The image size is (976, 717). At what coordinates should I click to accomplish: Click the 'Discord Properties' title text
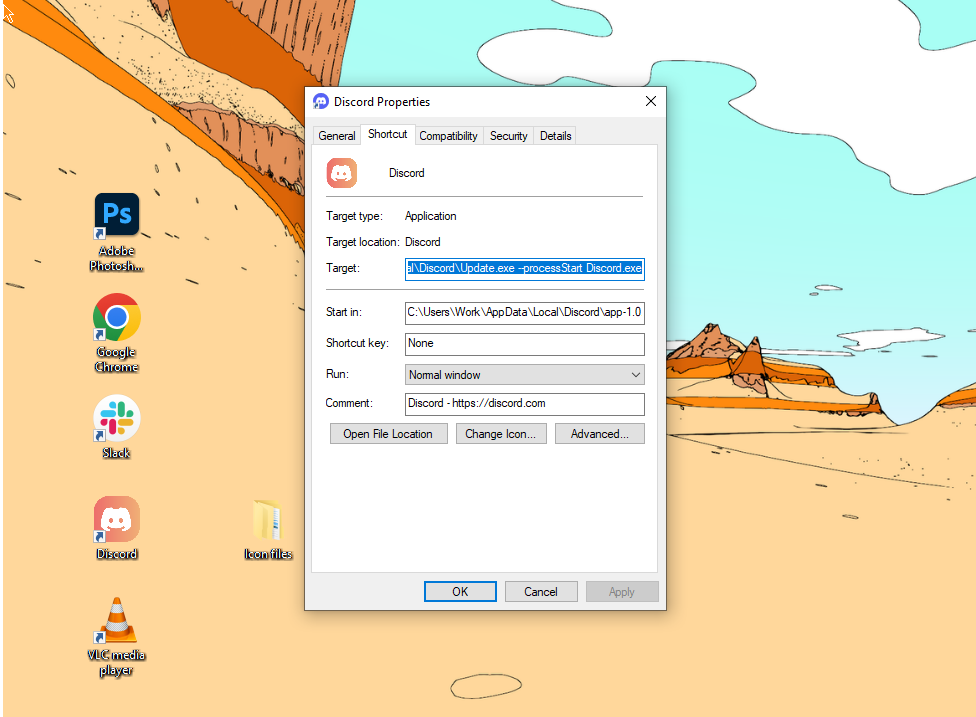coord(382,101)
